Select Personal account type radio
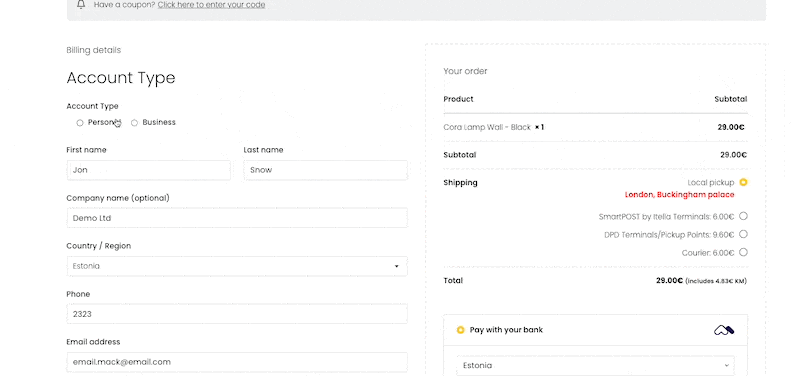 tap(80, 123)
